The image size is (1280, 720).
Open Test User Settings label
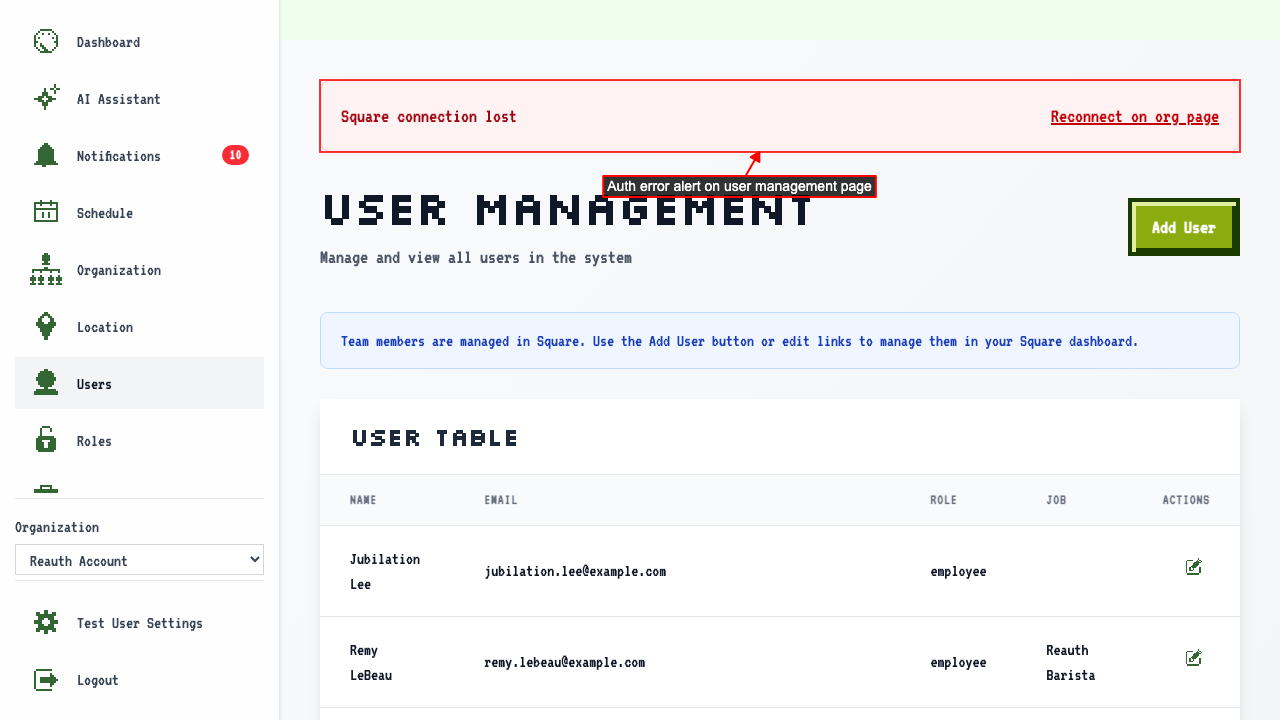pos(140,623)
